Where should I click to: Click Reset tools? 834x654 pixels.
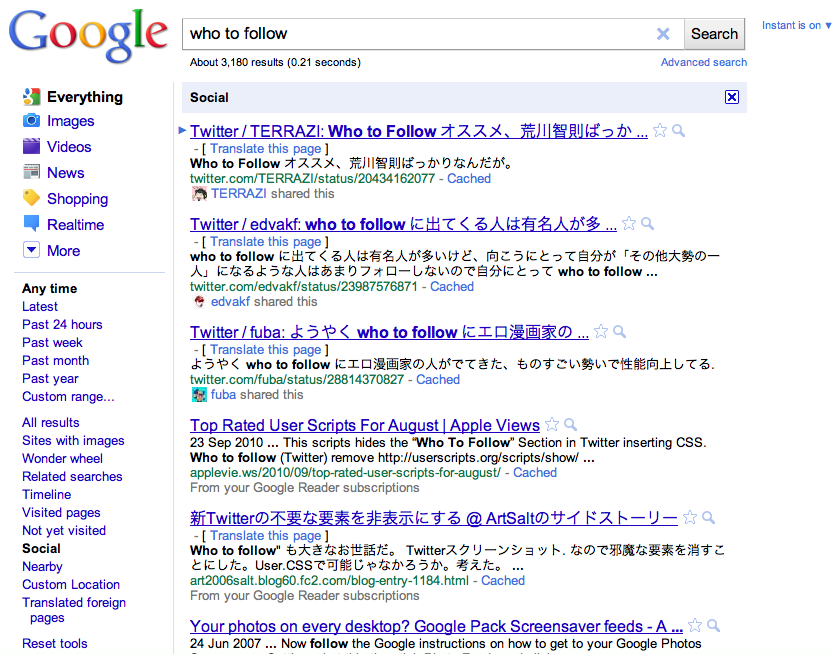click(x=54, y=643)
